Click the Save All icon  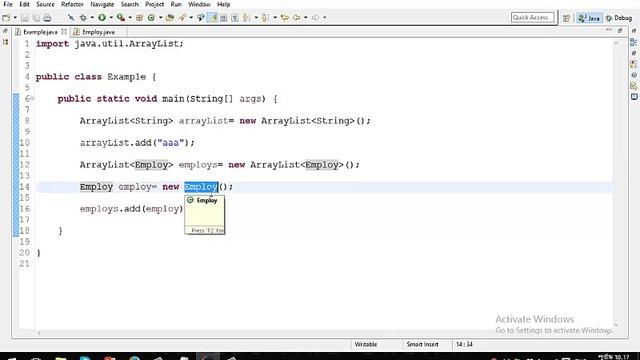coord(36,18)
